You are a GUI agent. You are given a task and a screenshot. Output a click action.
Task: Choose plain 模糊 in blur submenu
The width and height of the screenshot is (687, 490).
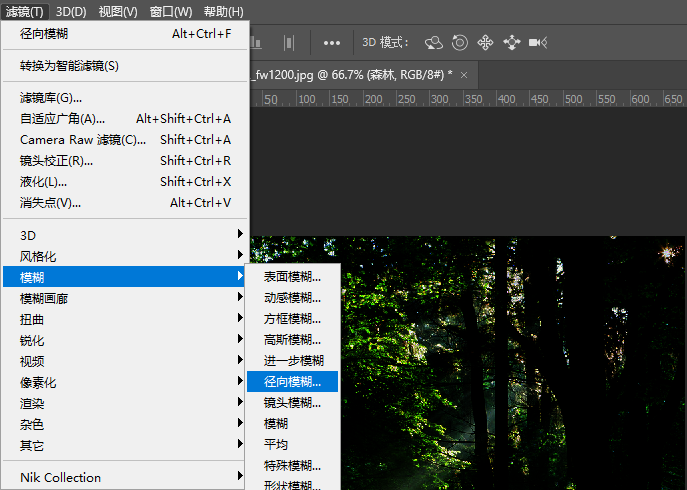[x=293, y=424]
